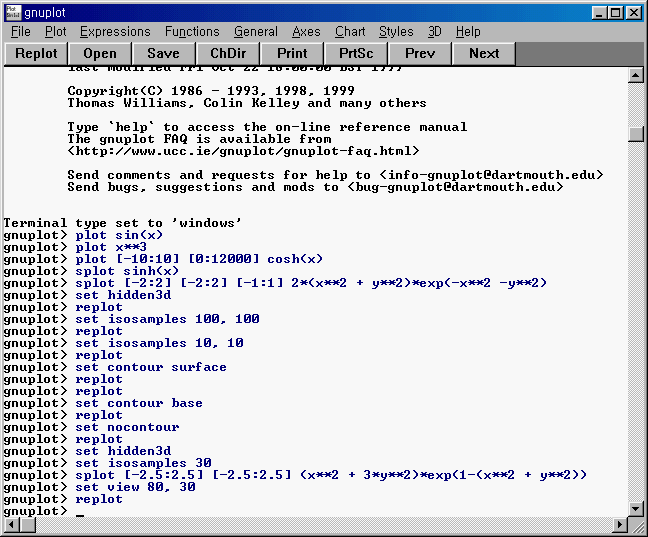
Task: Click the Print toolbar button
Action: 292,54
